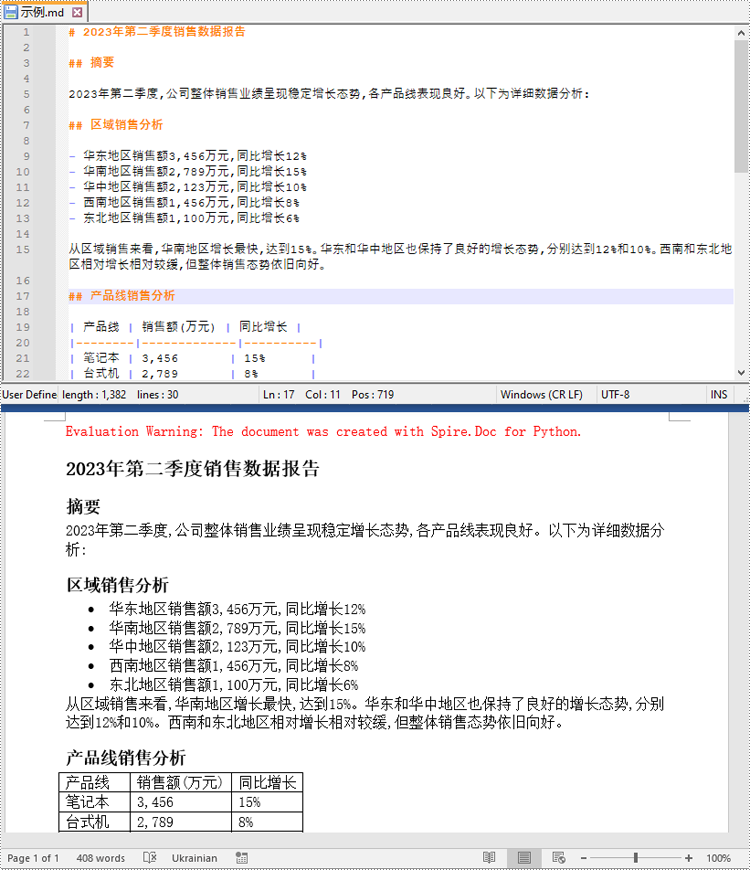Click the 'Page 1 of 1' indicator in Word
The image size is (750, 870).
[33, 858]
